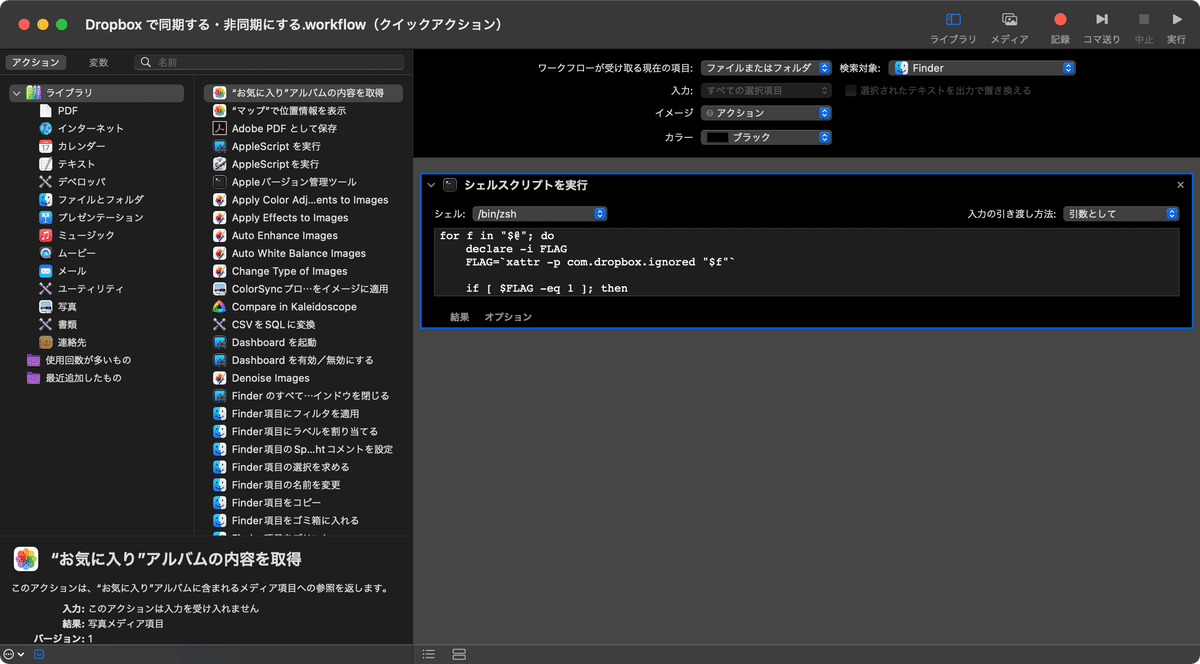Screen dimensions: 1200x664
Task: Open the /bin/zsh shell dropdown
Action: pos(539,214)
